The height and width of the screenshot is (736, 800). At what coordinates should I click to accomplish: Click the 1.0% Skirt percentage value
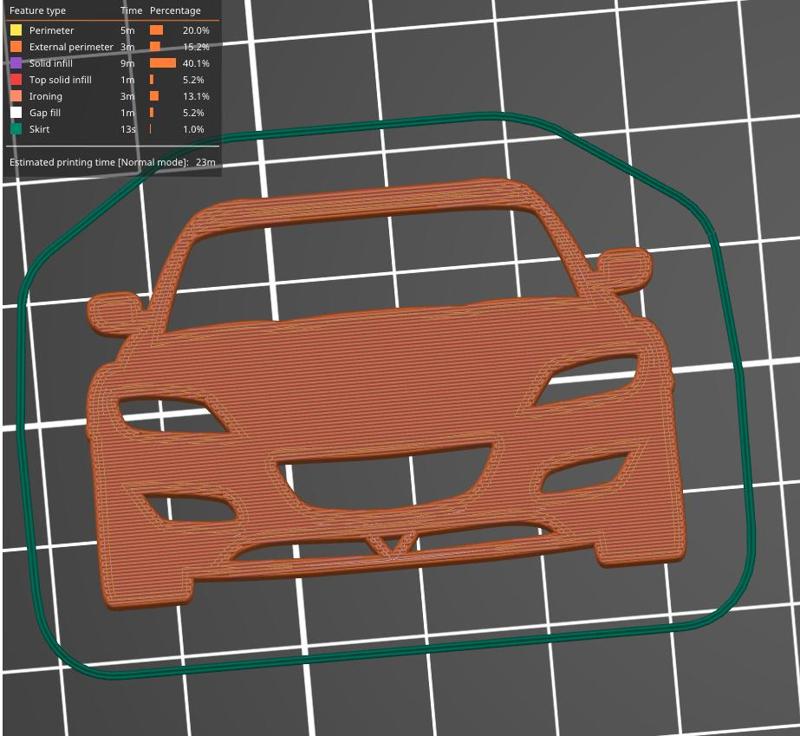pyautogui.click(x=193, y=129)
